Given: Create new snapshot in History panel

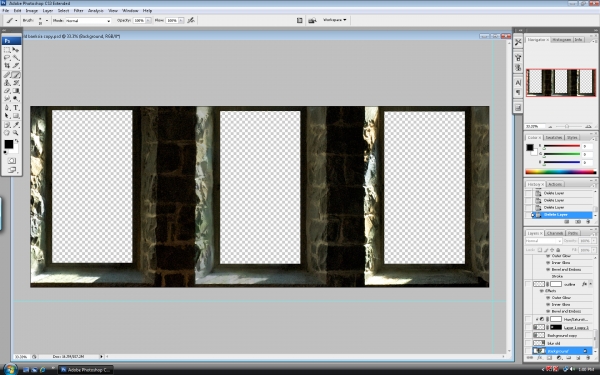Looking at the screenshot, I should 578,222.
